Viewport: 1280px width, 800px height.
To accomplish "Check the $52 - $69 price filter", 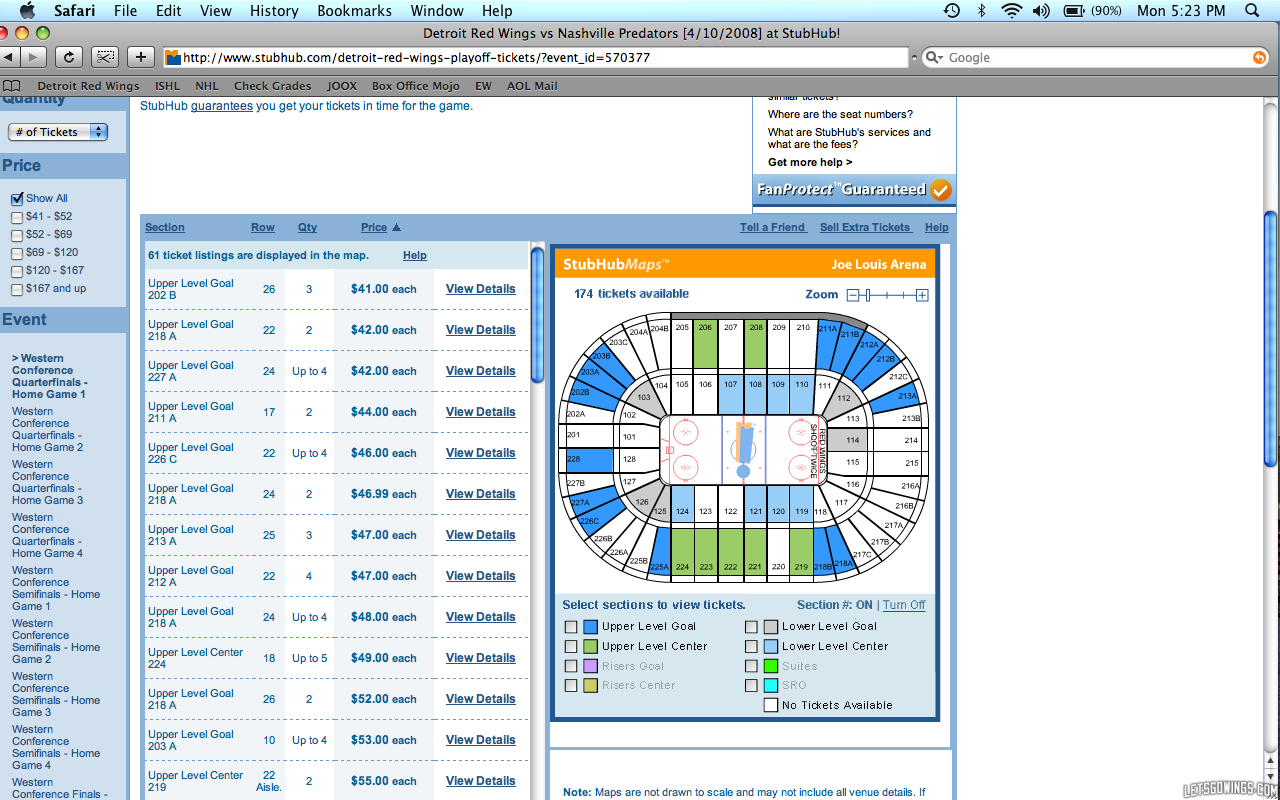I will (16, 235).
